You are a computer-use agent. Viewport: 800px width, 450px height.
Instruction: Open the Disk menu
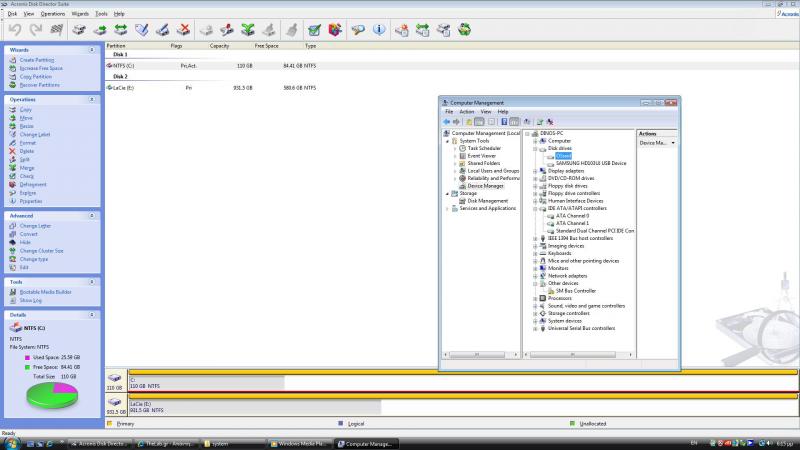point(12,14)
